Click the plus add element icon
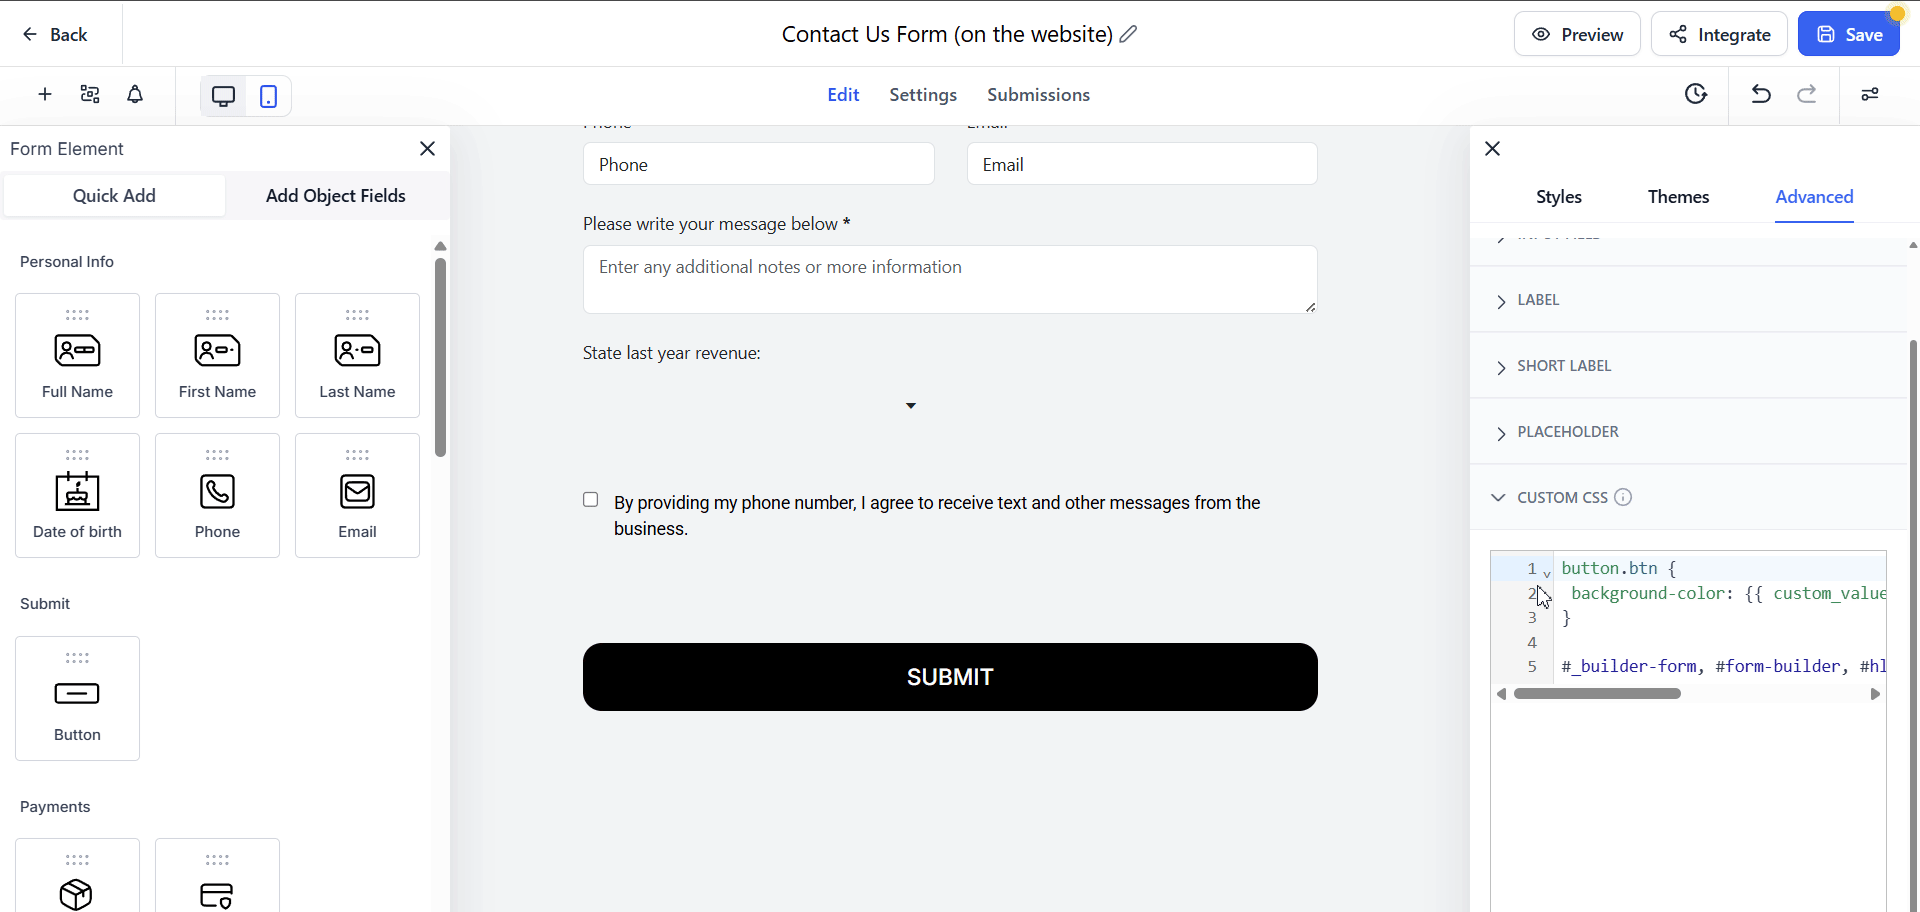 pyautogui.click(x=45, y=94)
